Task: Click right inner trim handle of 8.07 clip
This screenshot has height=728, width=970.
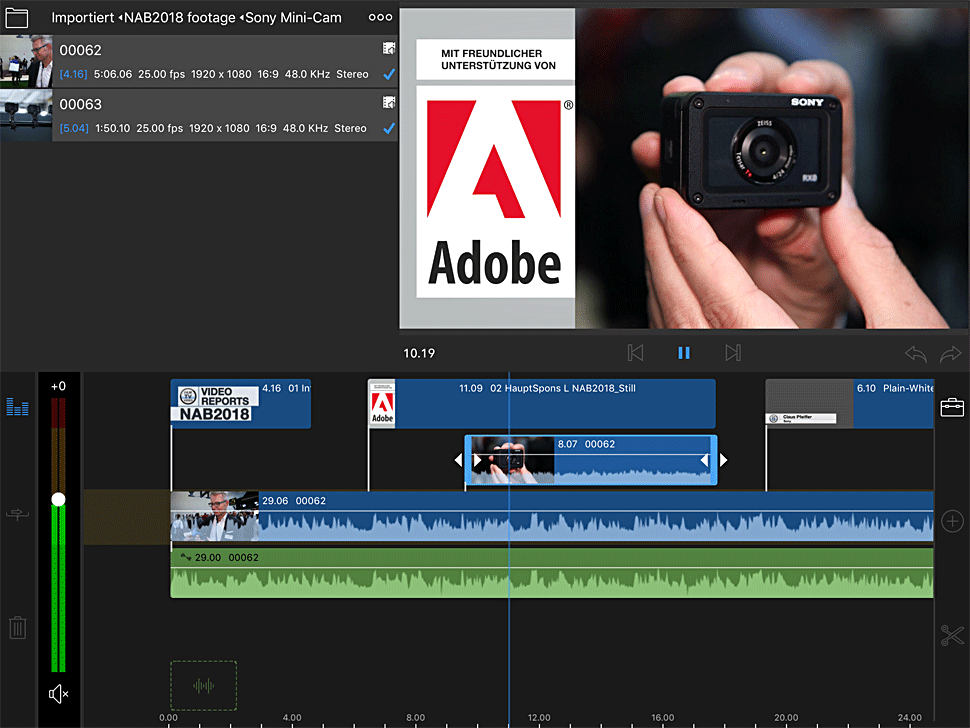Action: pyautogui.click(x=704, y=460)
